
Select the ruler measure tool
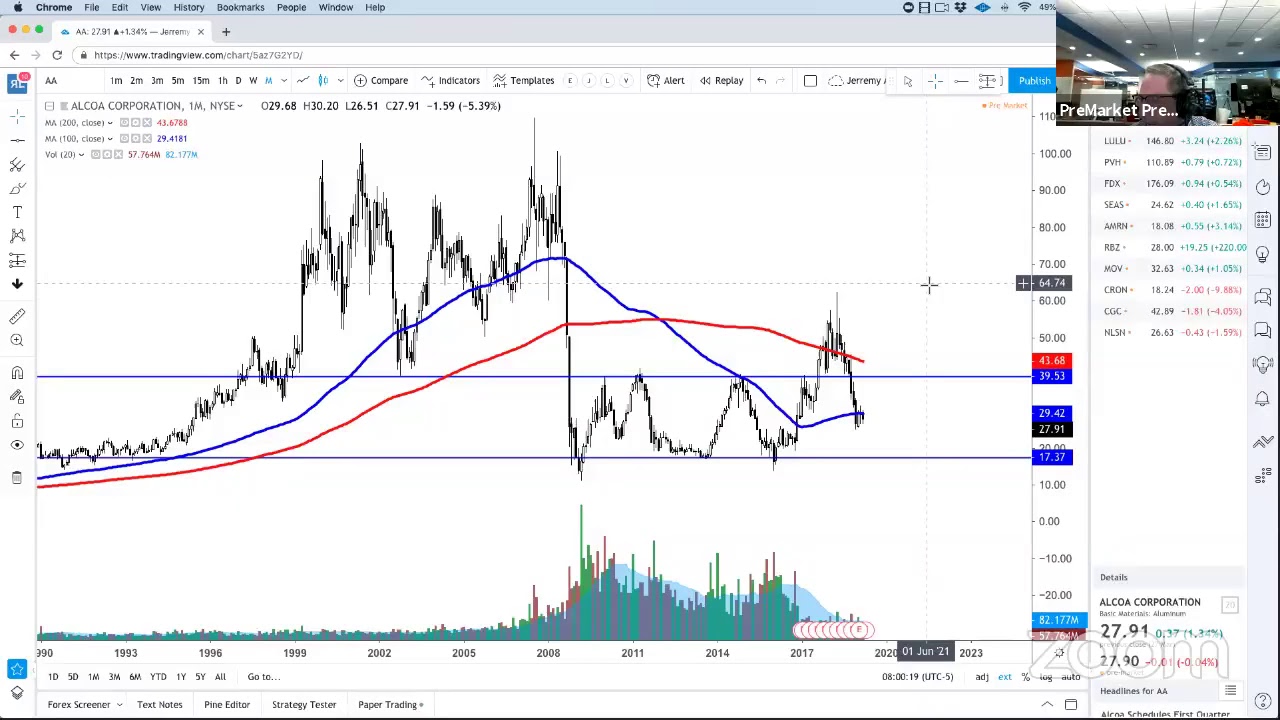tap(17, 316)
